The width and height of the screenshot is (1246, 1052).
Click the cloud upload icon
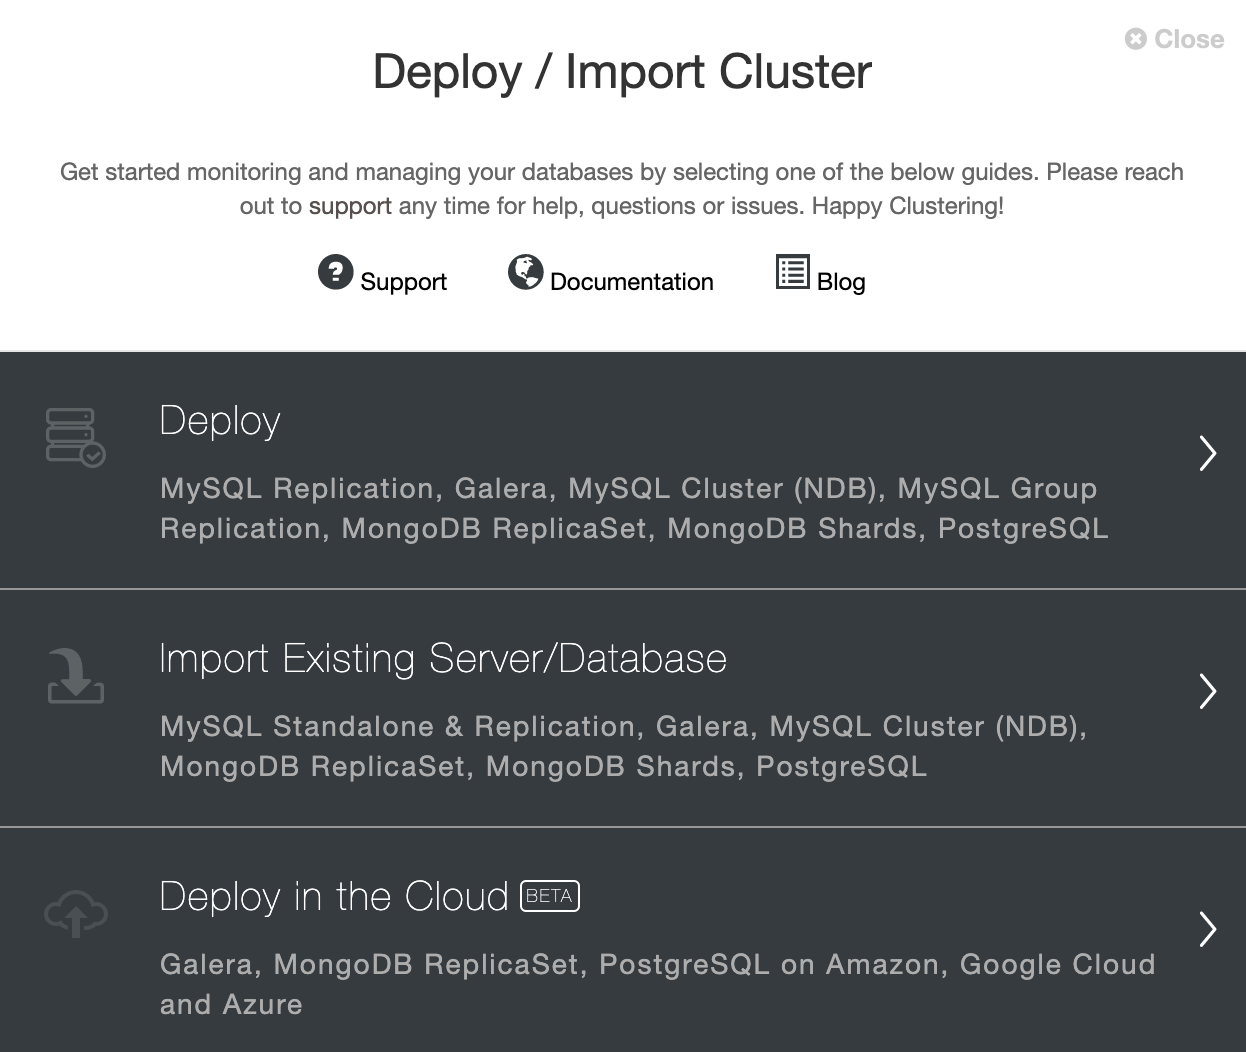[x=76, y=913]
